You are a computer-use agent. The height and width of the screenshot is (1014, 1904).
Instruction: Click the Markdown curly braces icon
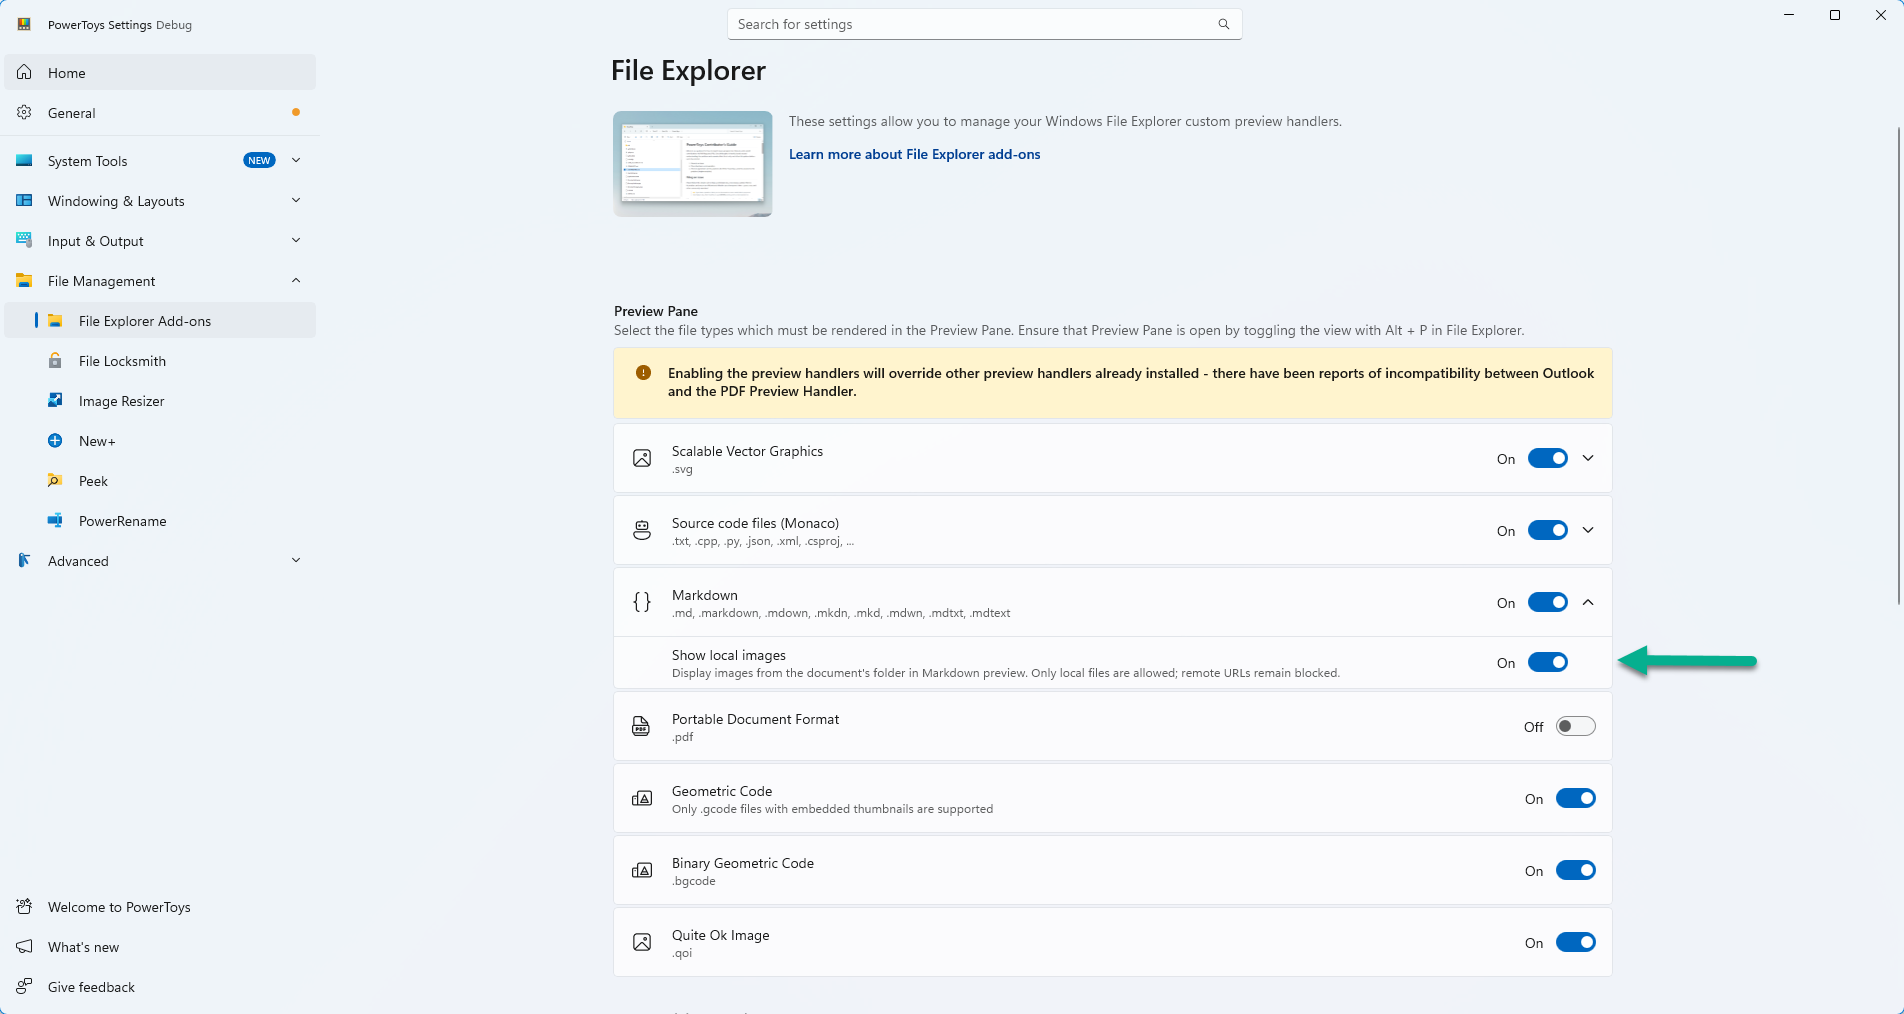tap(642, 603)
